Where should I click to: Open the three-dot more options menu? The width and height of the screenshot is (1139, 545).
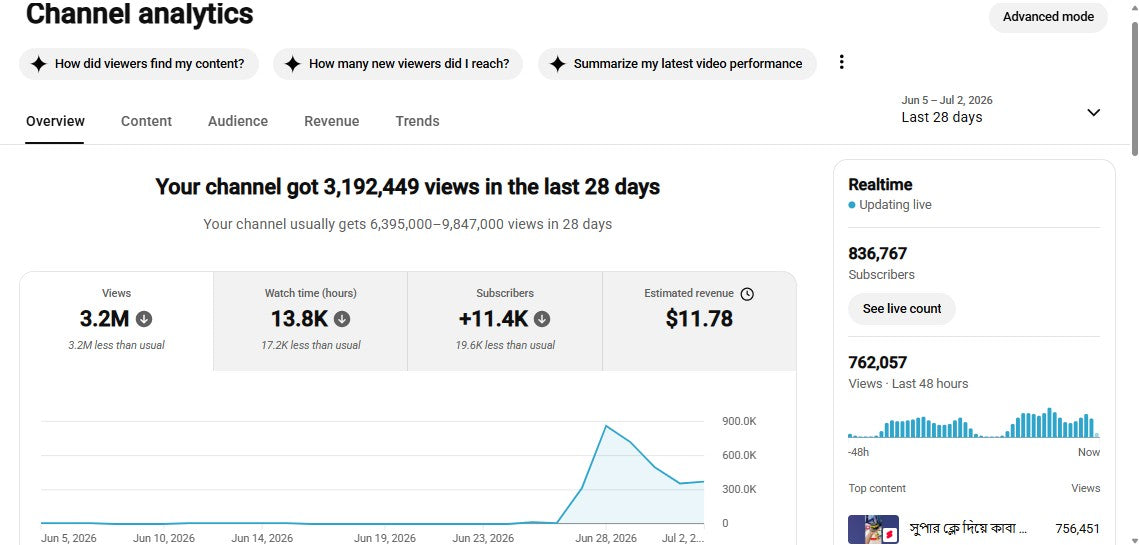tap(841, 62)
